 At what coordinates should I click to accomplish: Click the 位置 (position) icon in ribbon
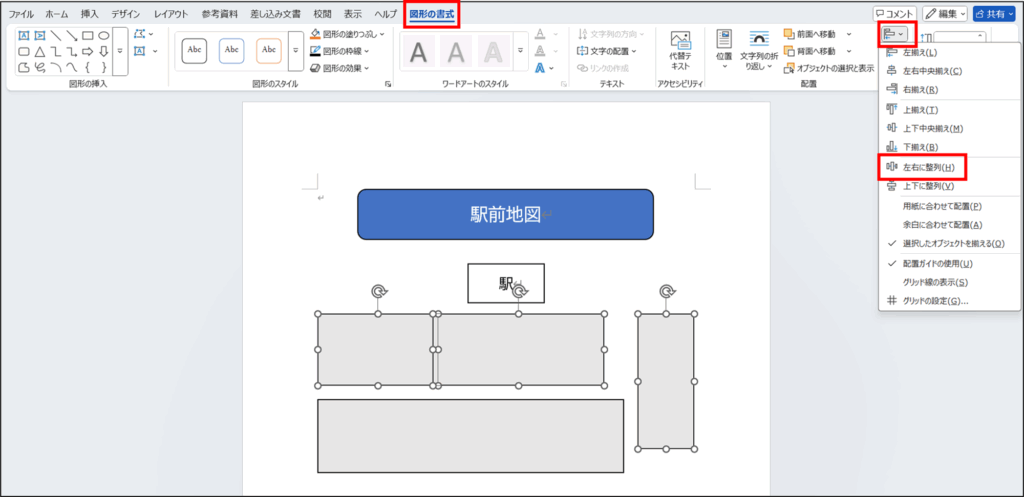click(x=724, y=40)
